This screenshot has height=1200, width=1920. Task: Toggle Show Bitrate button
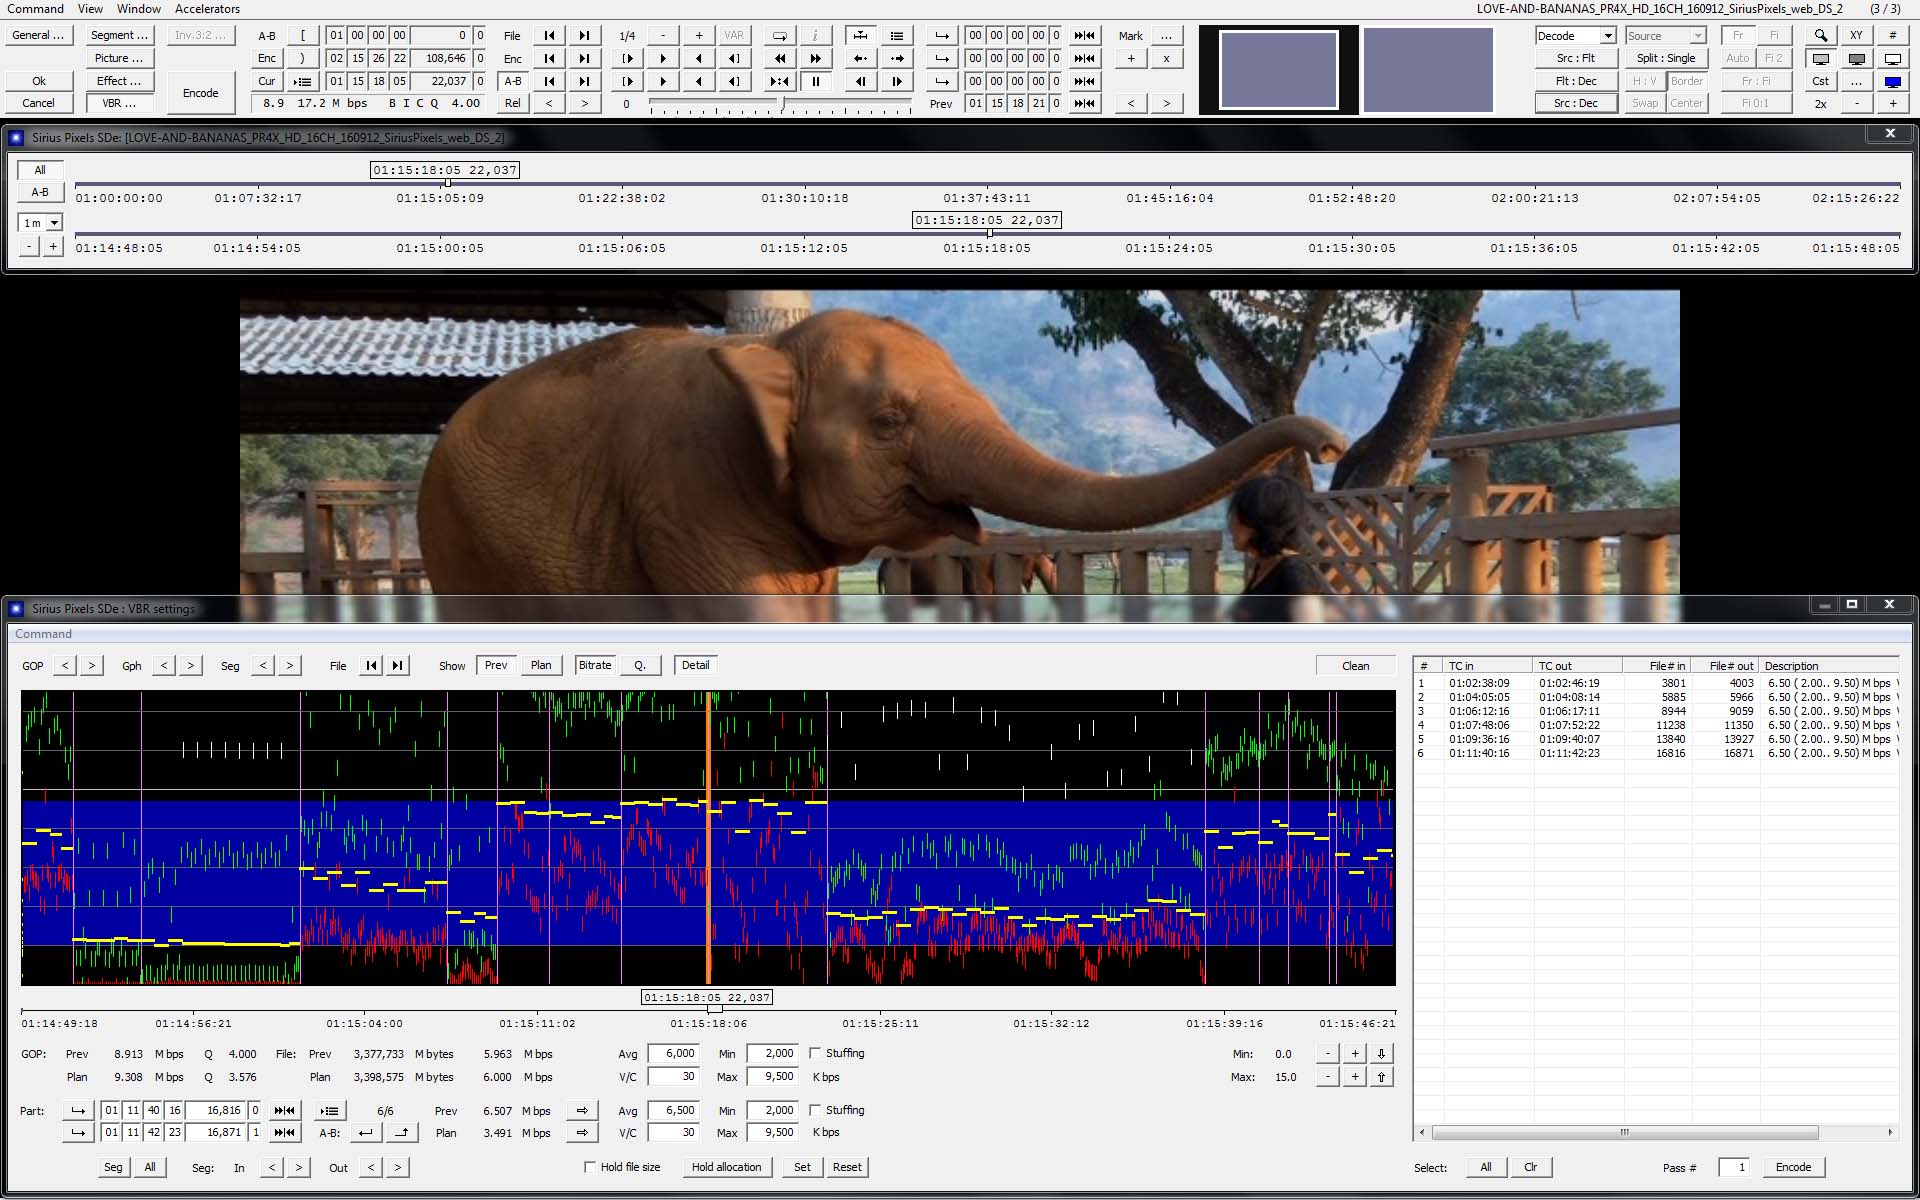tap(595, 665)
